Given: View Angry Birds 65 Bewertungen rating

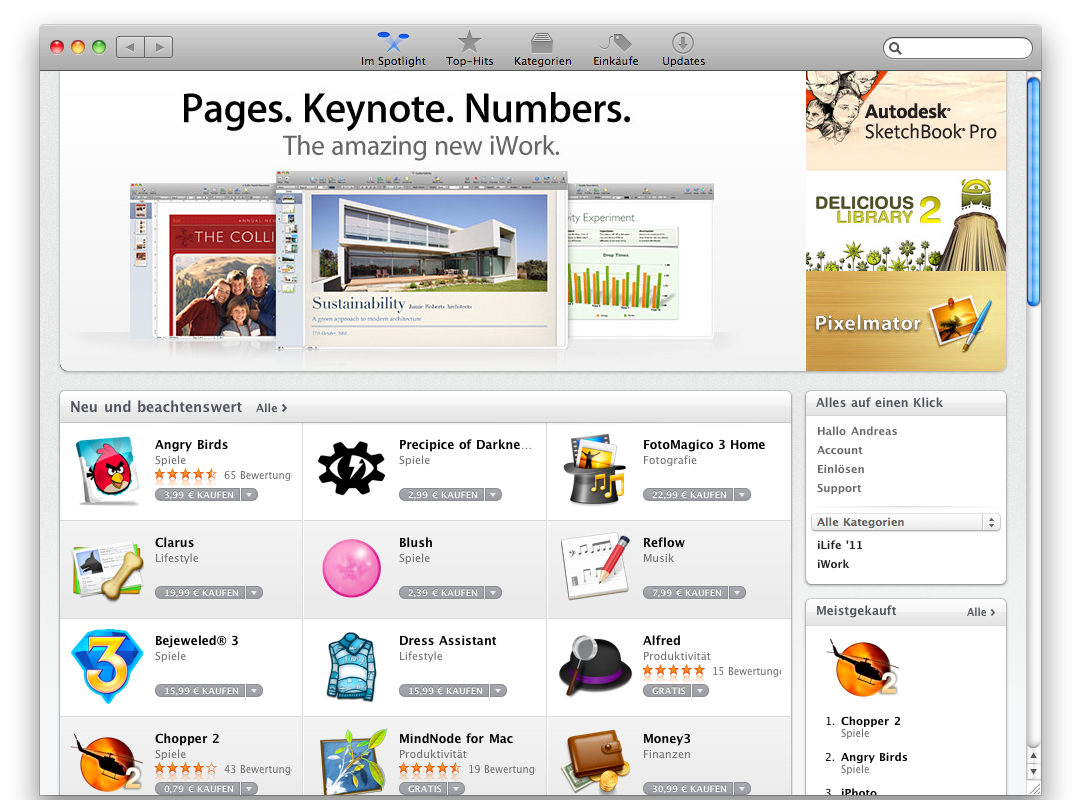Looking at the screenshot, I should (x=223, y=474).
